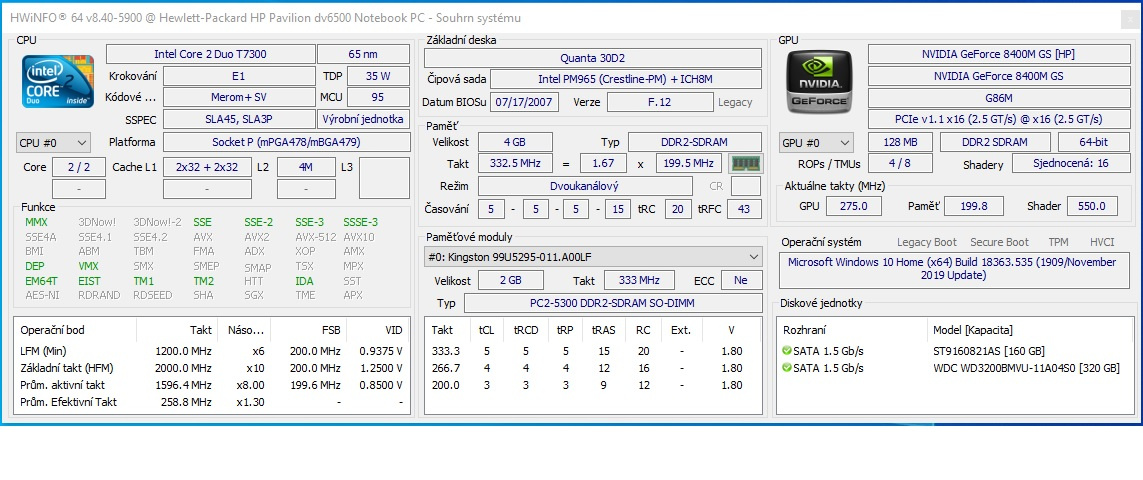Click the Výrobní jednotka button
1143x480 pixels.
tap(364, 120)
